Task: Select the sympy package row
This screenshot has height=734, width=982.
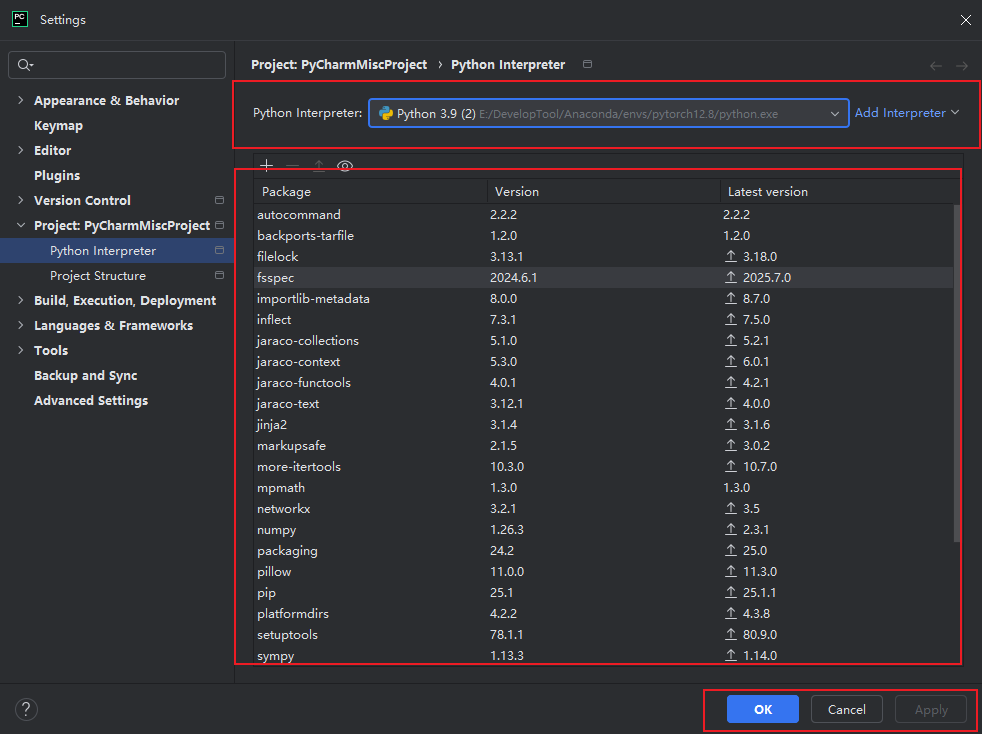Action: pyautogui.click(x=604, y=656)
